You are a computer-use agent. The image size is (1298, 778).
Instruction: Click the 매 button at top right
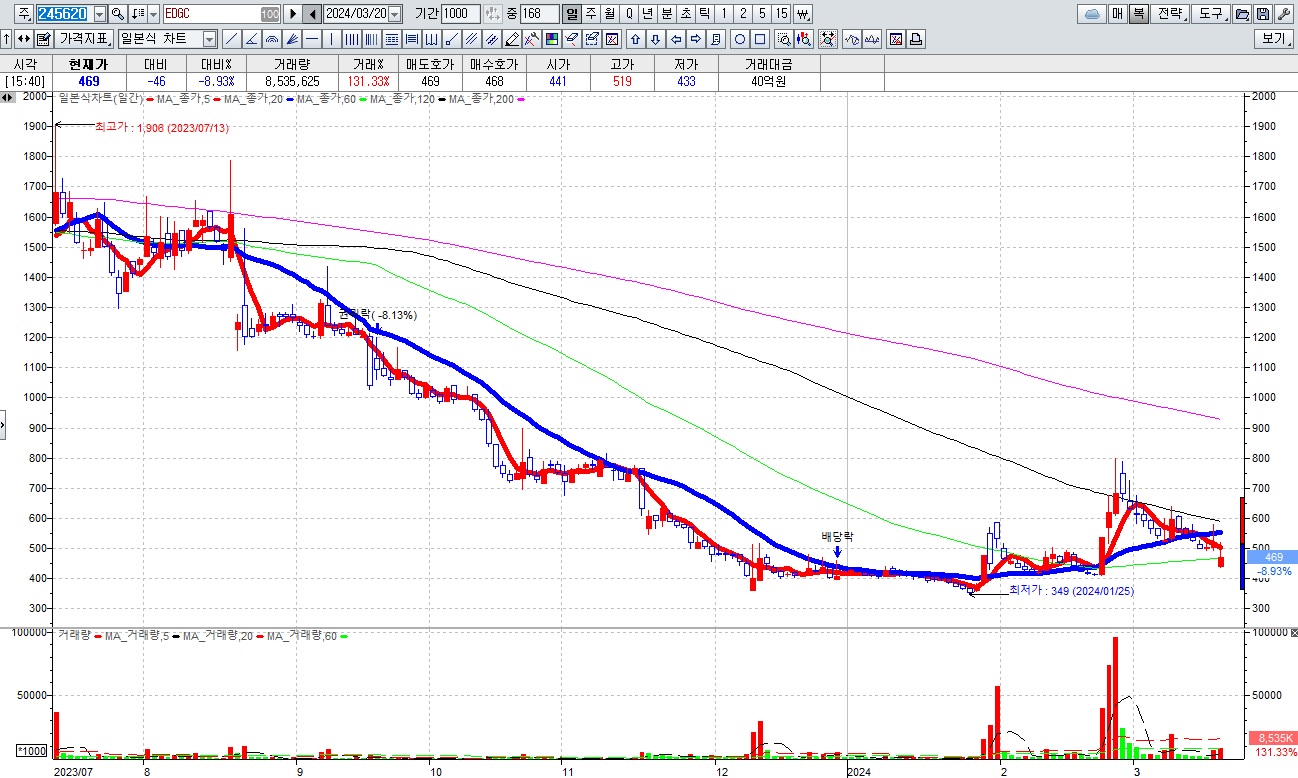pos(1118,14)
